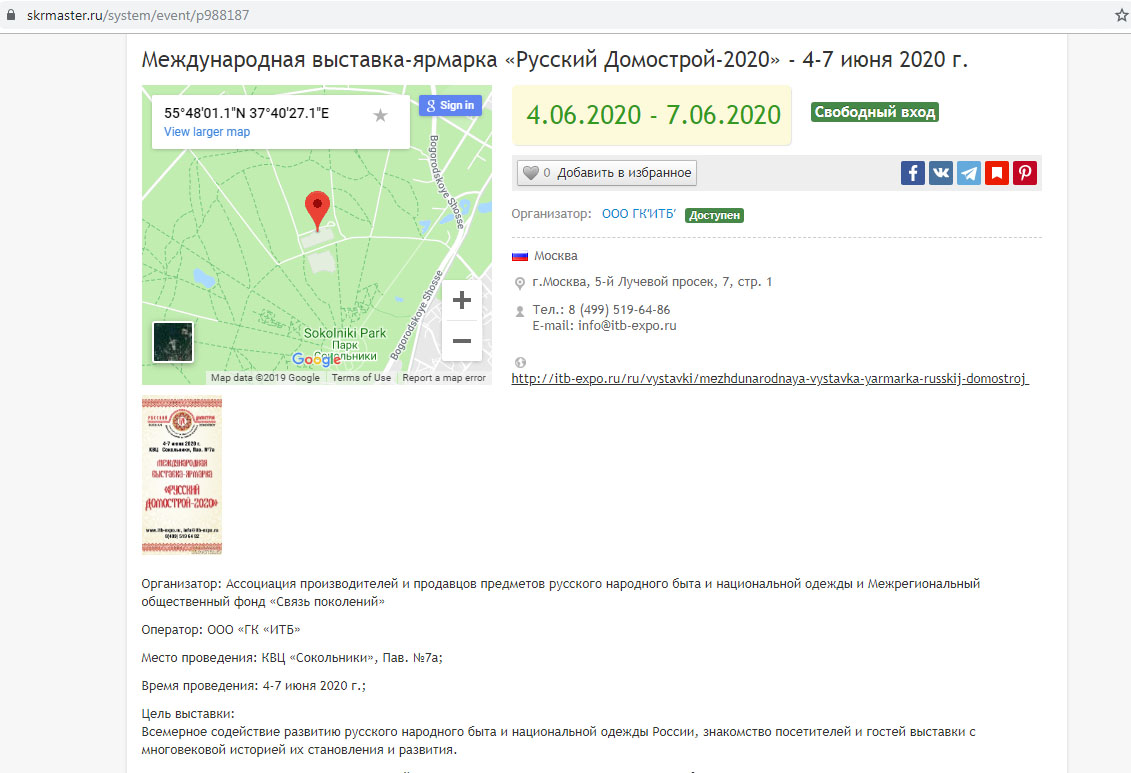Viewport: 1131px width, 773px height.
Task: Click the event title heading
Action: (x=554, y=59)
